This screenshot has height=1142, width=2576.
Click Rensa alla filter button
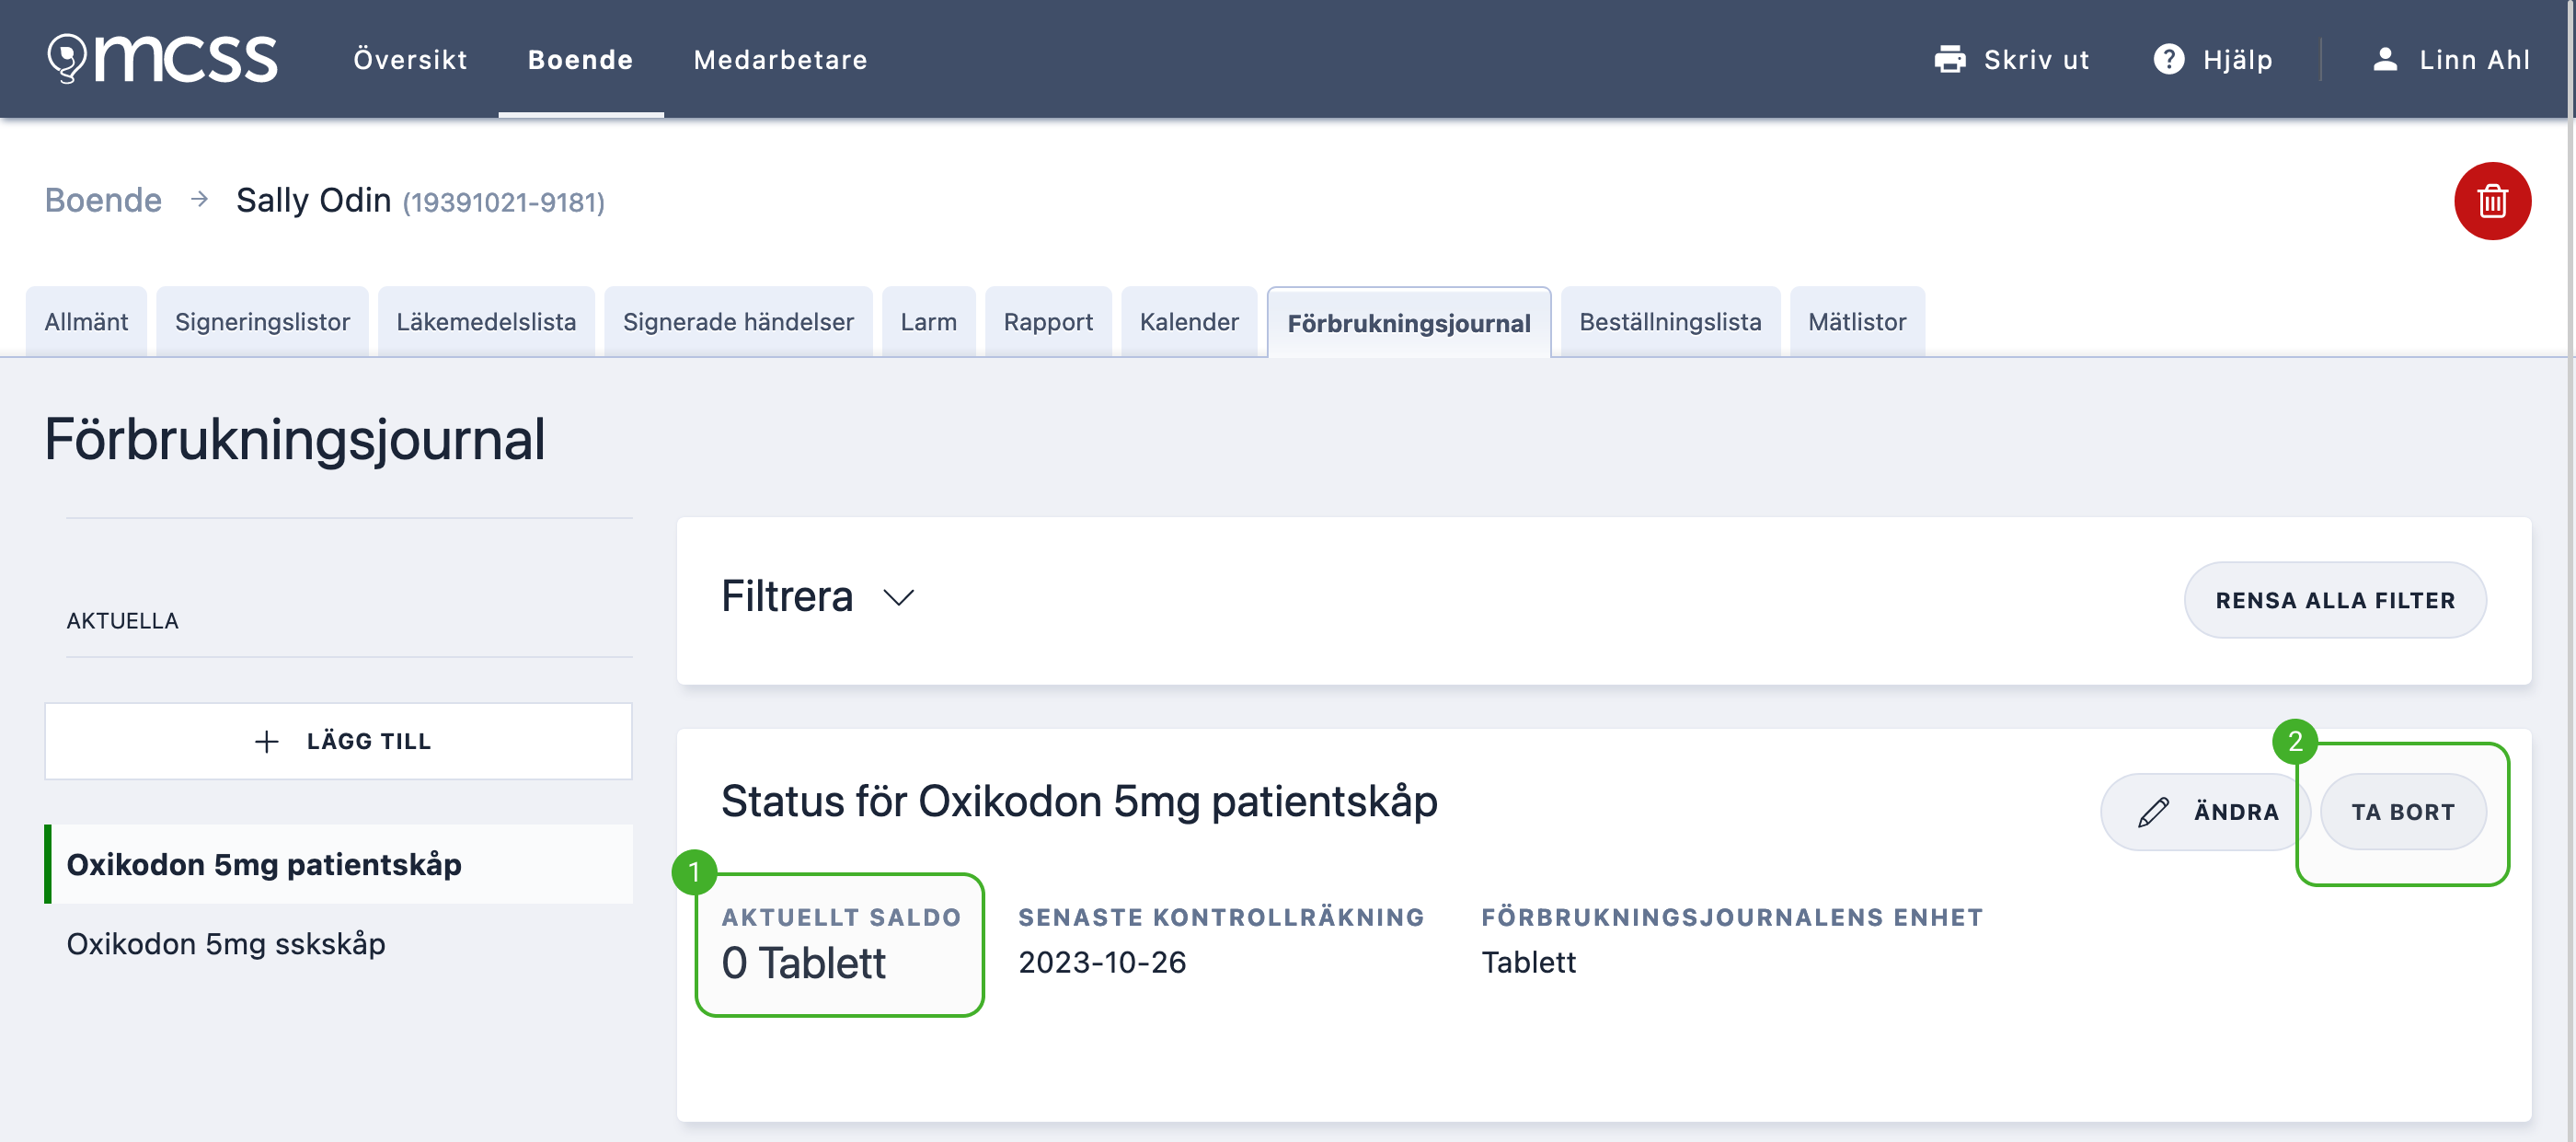(2335, 600)
